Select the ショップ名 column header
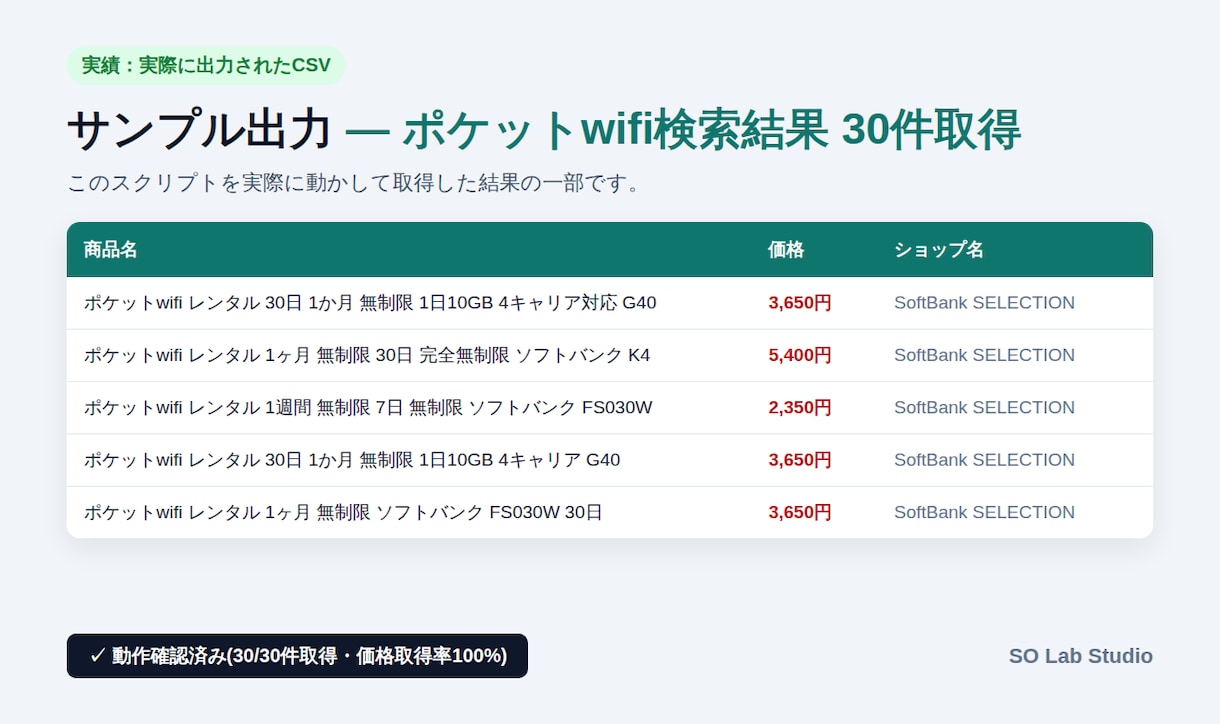This screenshot has height=724, width=1220. click(939, 250)
